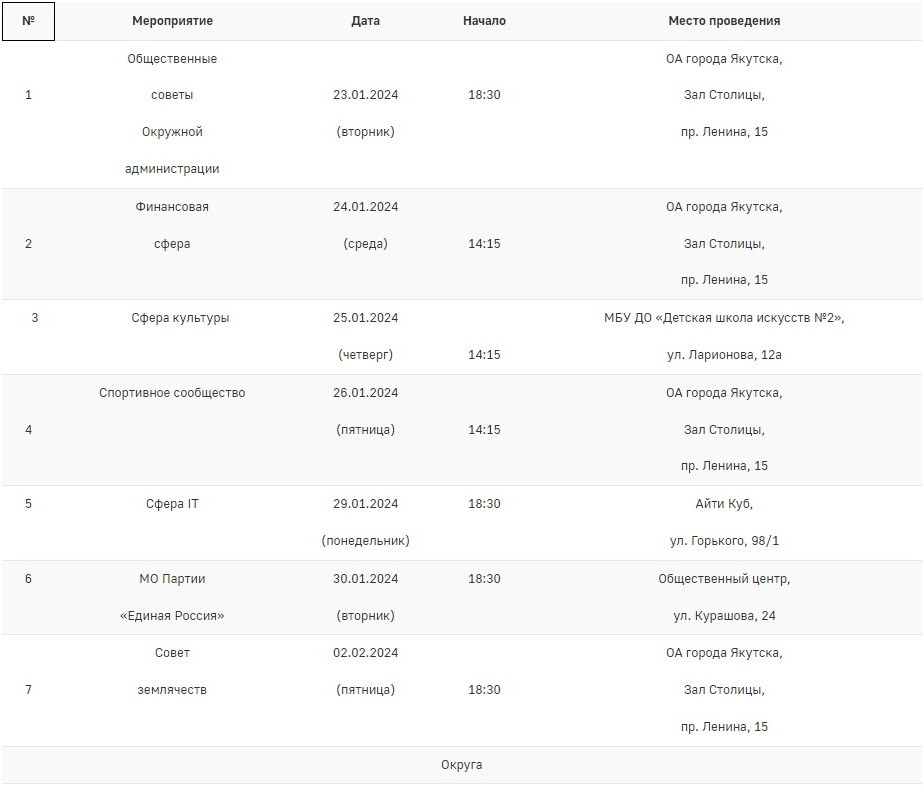The image size is (924, 796).
Task: Select the Сфера культуры event cell
Action: 180,318
